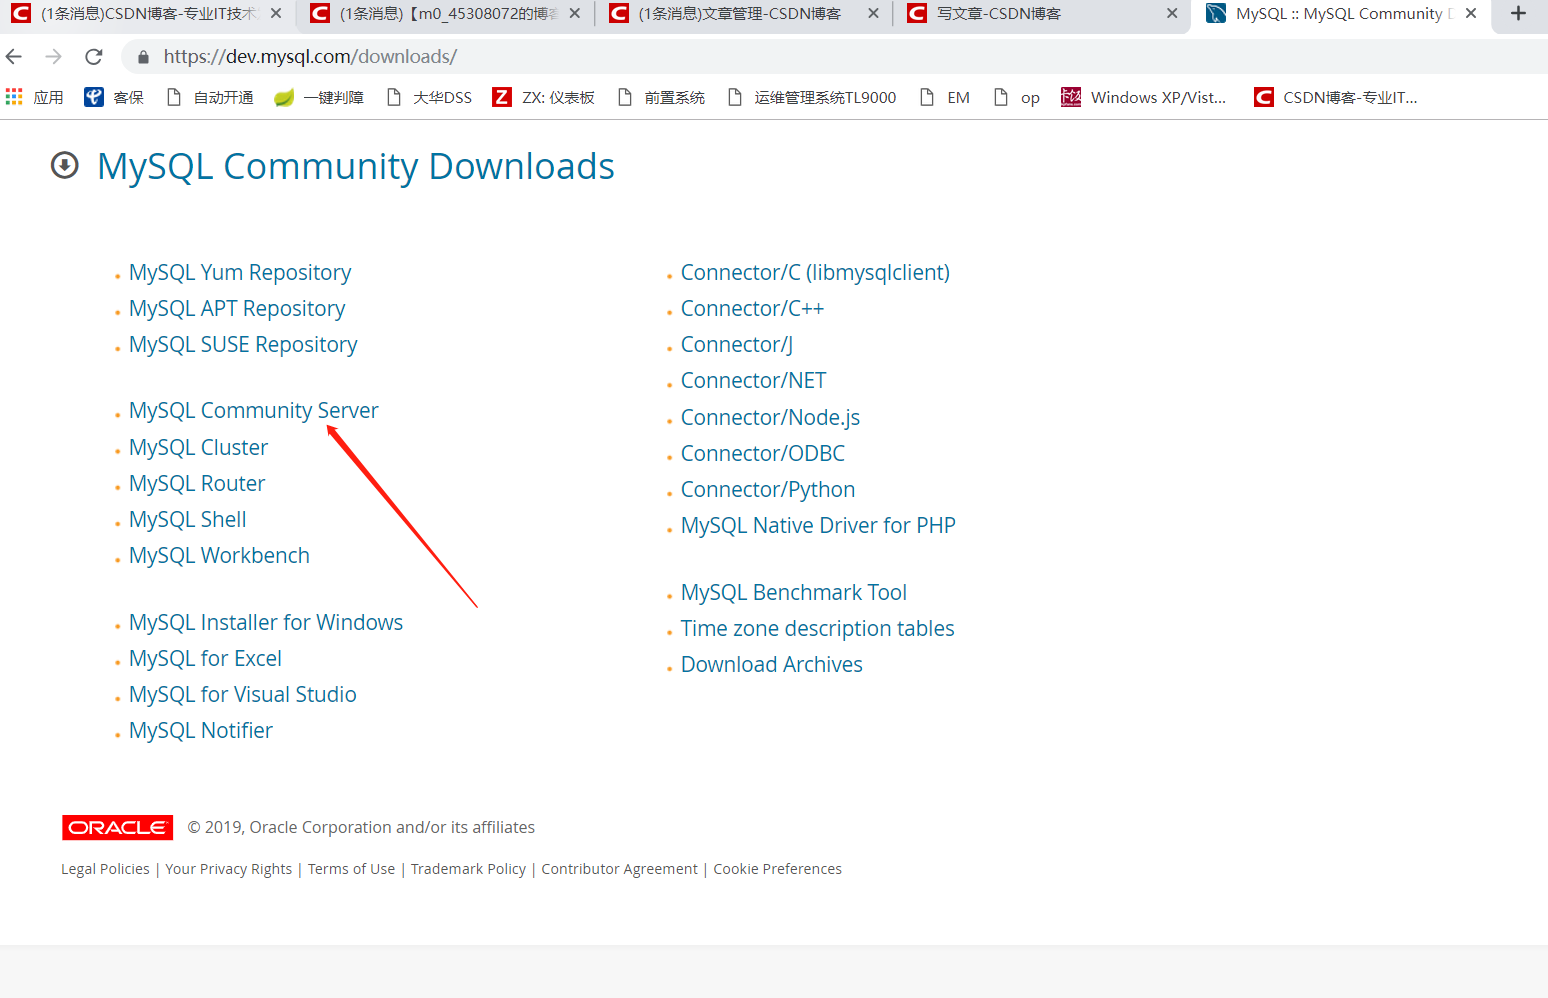Open the 客保 bookmark
The width and height of the screenshot is (1548, 998).
click(x=114, y=97)
